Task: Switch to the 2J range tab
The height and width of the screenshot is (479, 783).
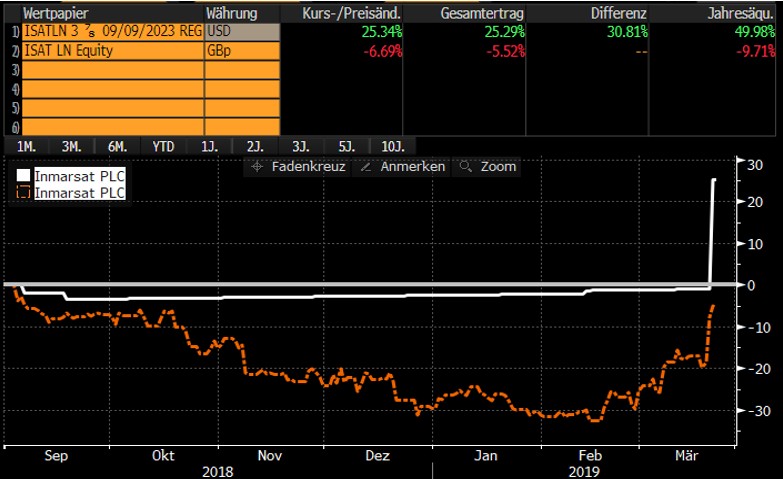Action: [x=255, y=146]
